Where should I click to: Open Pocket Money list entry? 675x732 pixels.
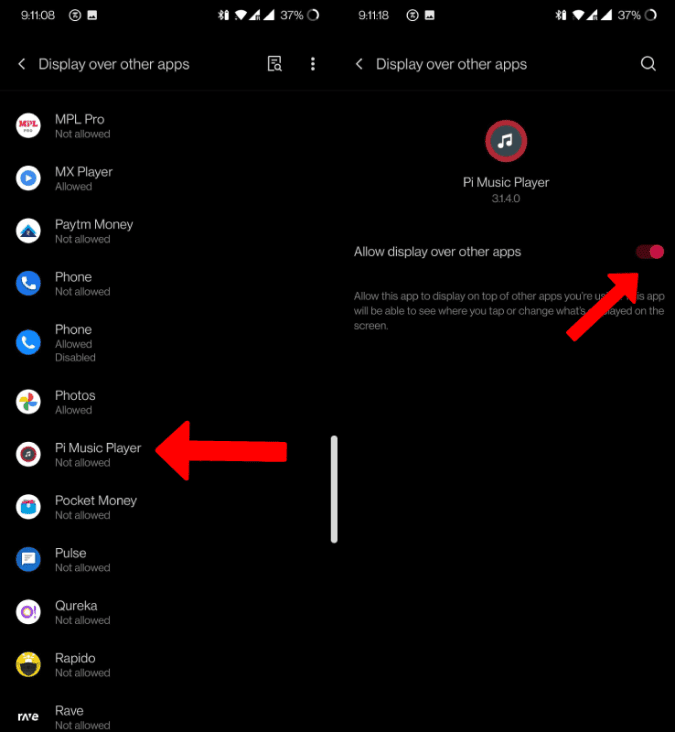pos(168,507)
